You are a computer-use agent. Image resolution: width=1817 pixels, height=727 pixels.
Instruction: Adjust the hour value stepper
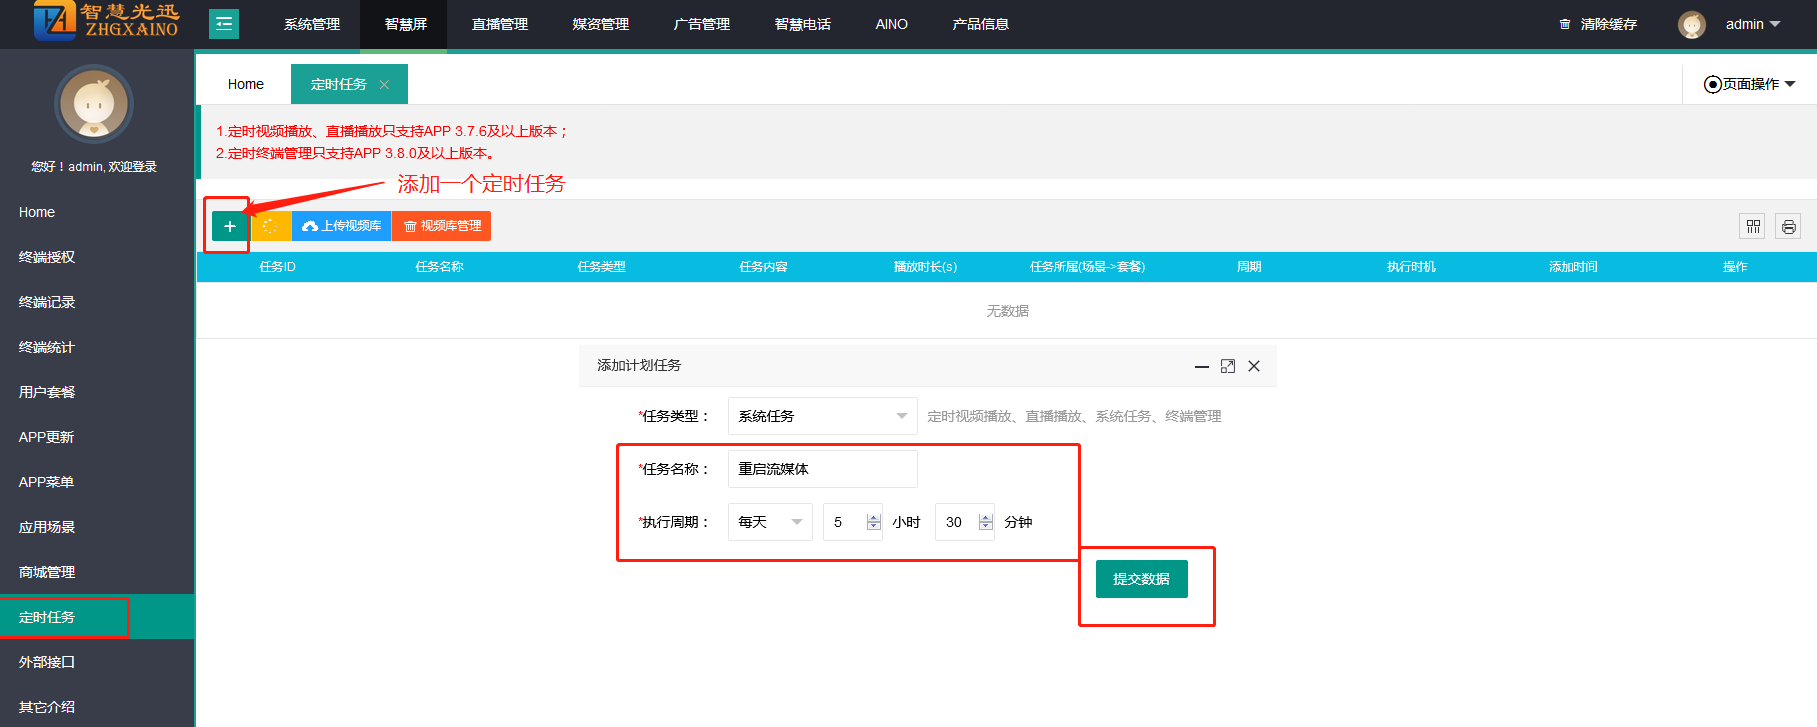click(873, 522)
